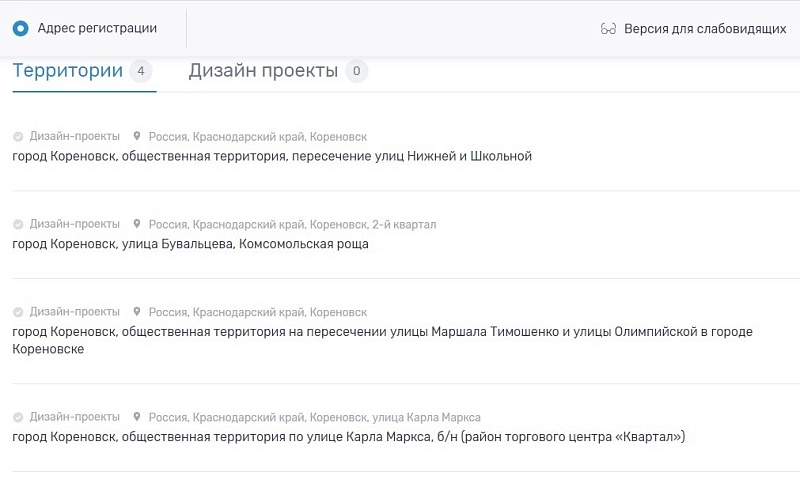
Task: Switch to the Дизайн проекты tab
Action: 263,71
